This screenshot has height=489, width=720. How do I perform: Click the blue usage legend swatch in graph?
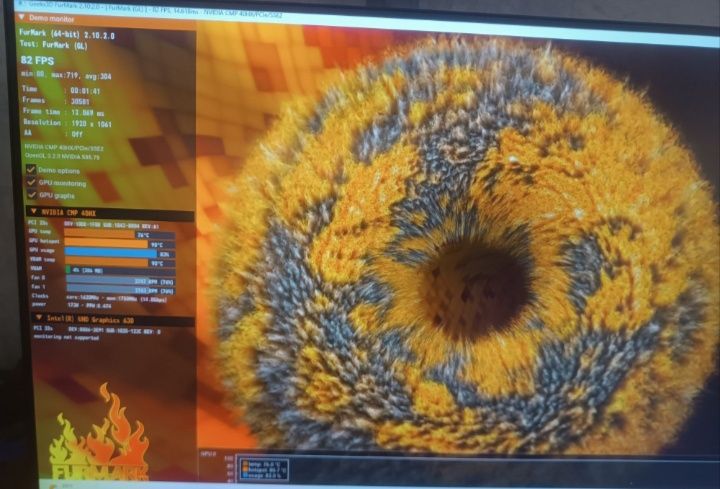[245, 476]
